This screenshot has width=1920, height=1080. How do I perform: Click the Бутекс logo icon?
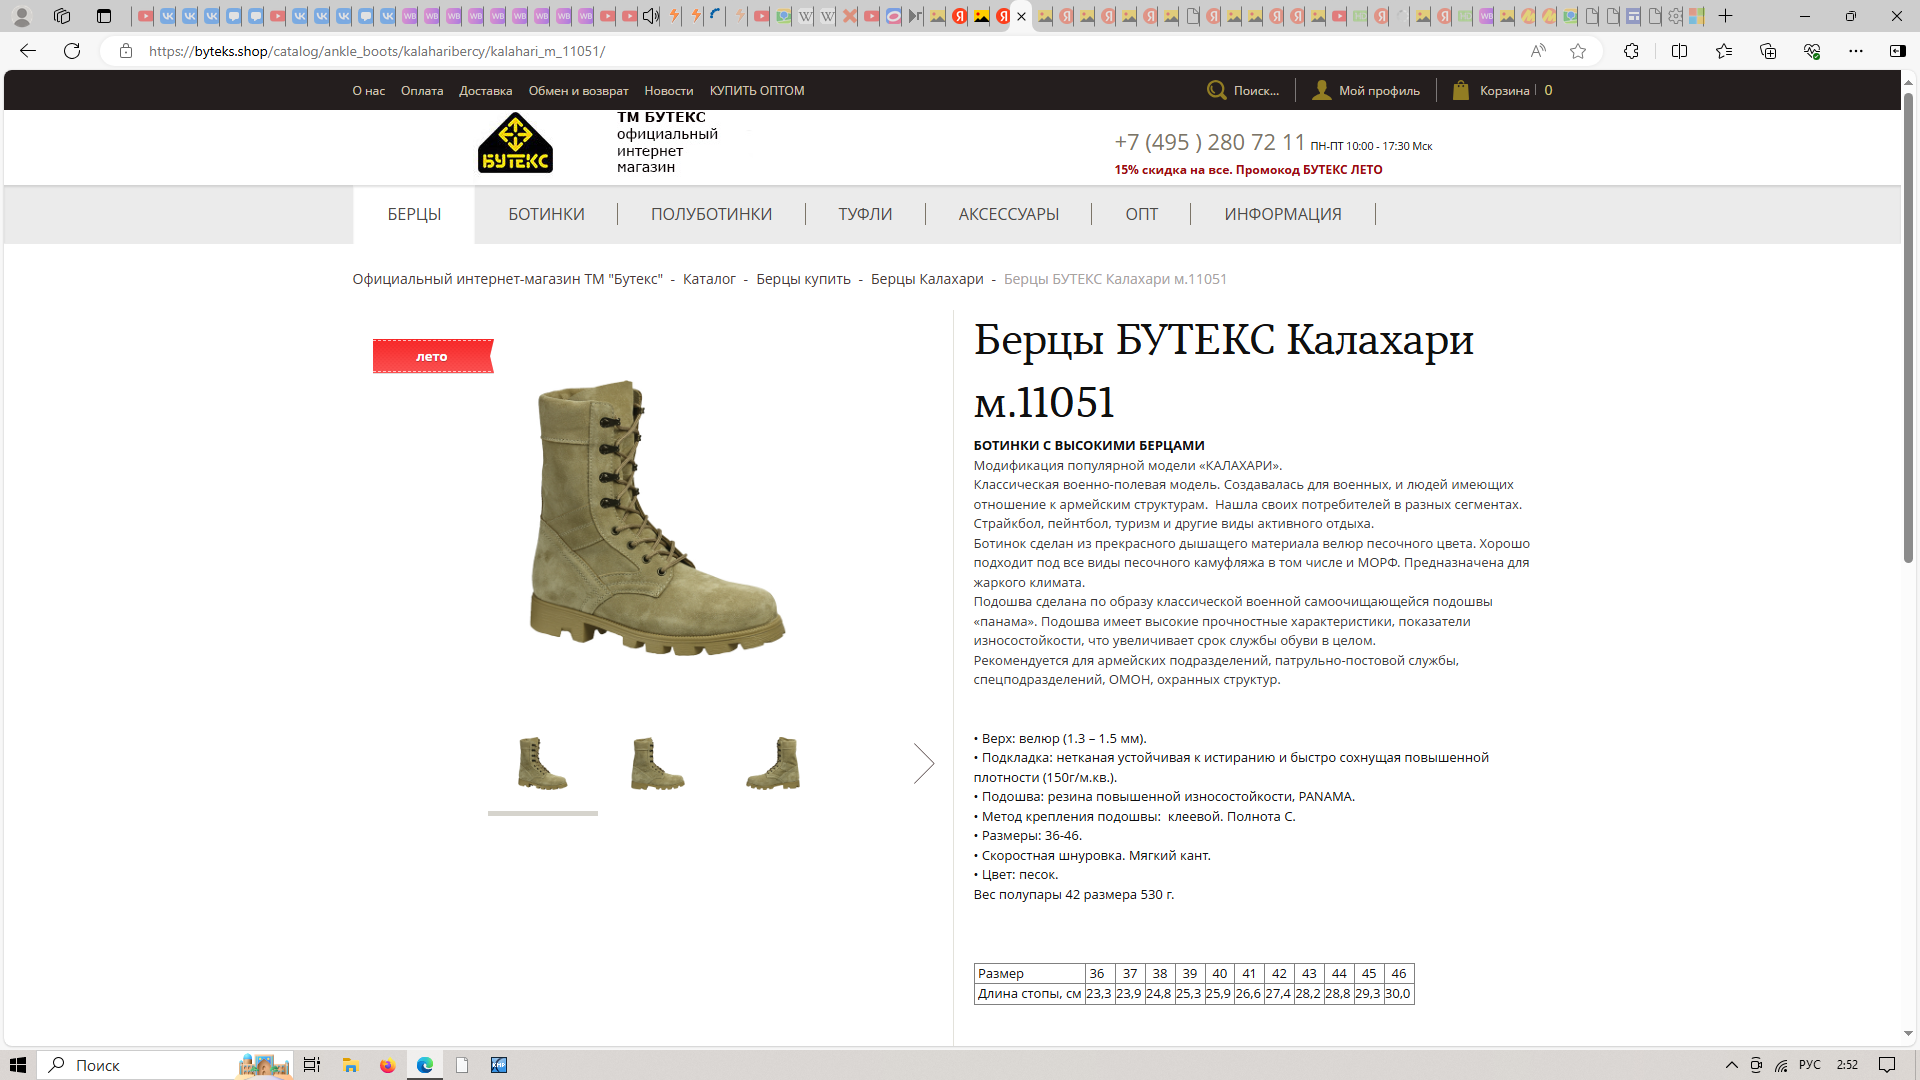[515, 144]
